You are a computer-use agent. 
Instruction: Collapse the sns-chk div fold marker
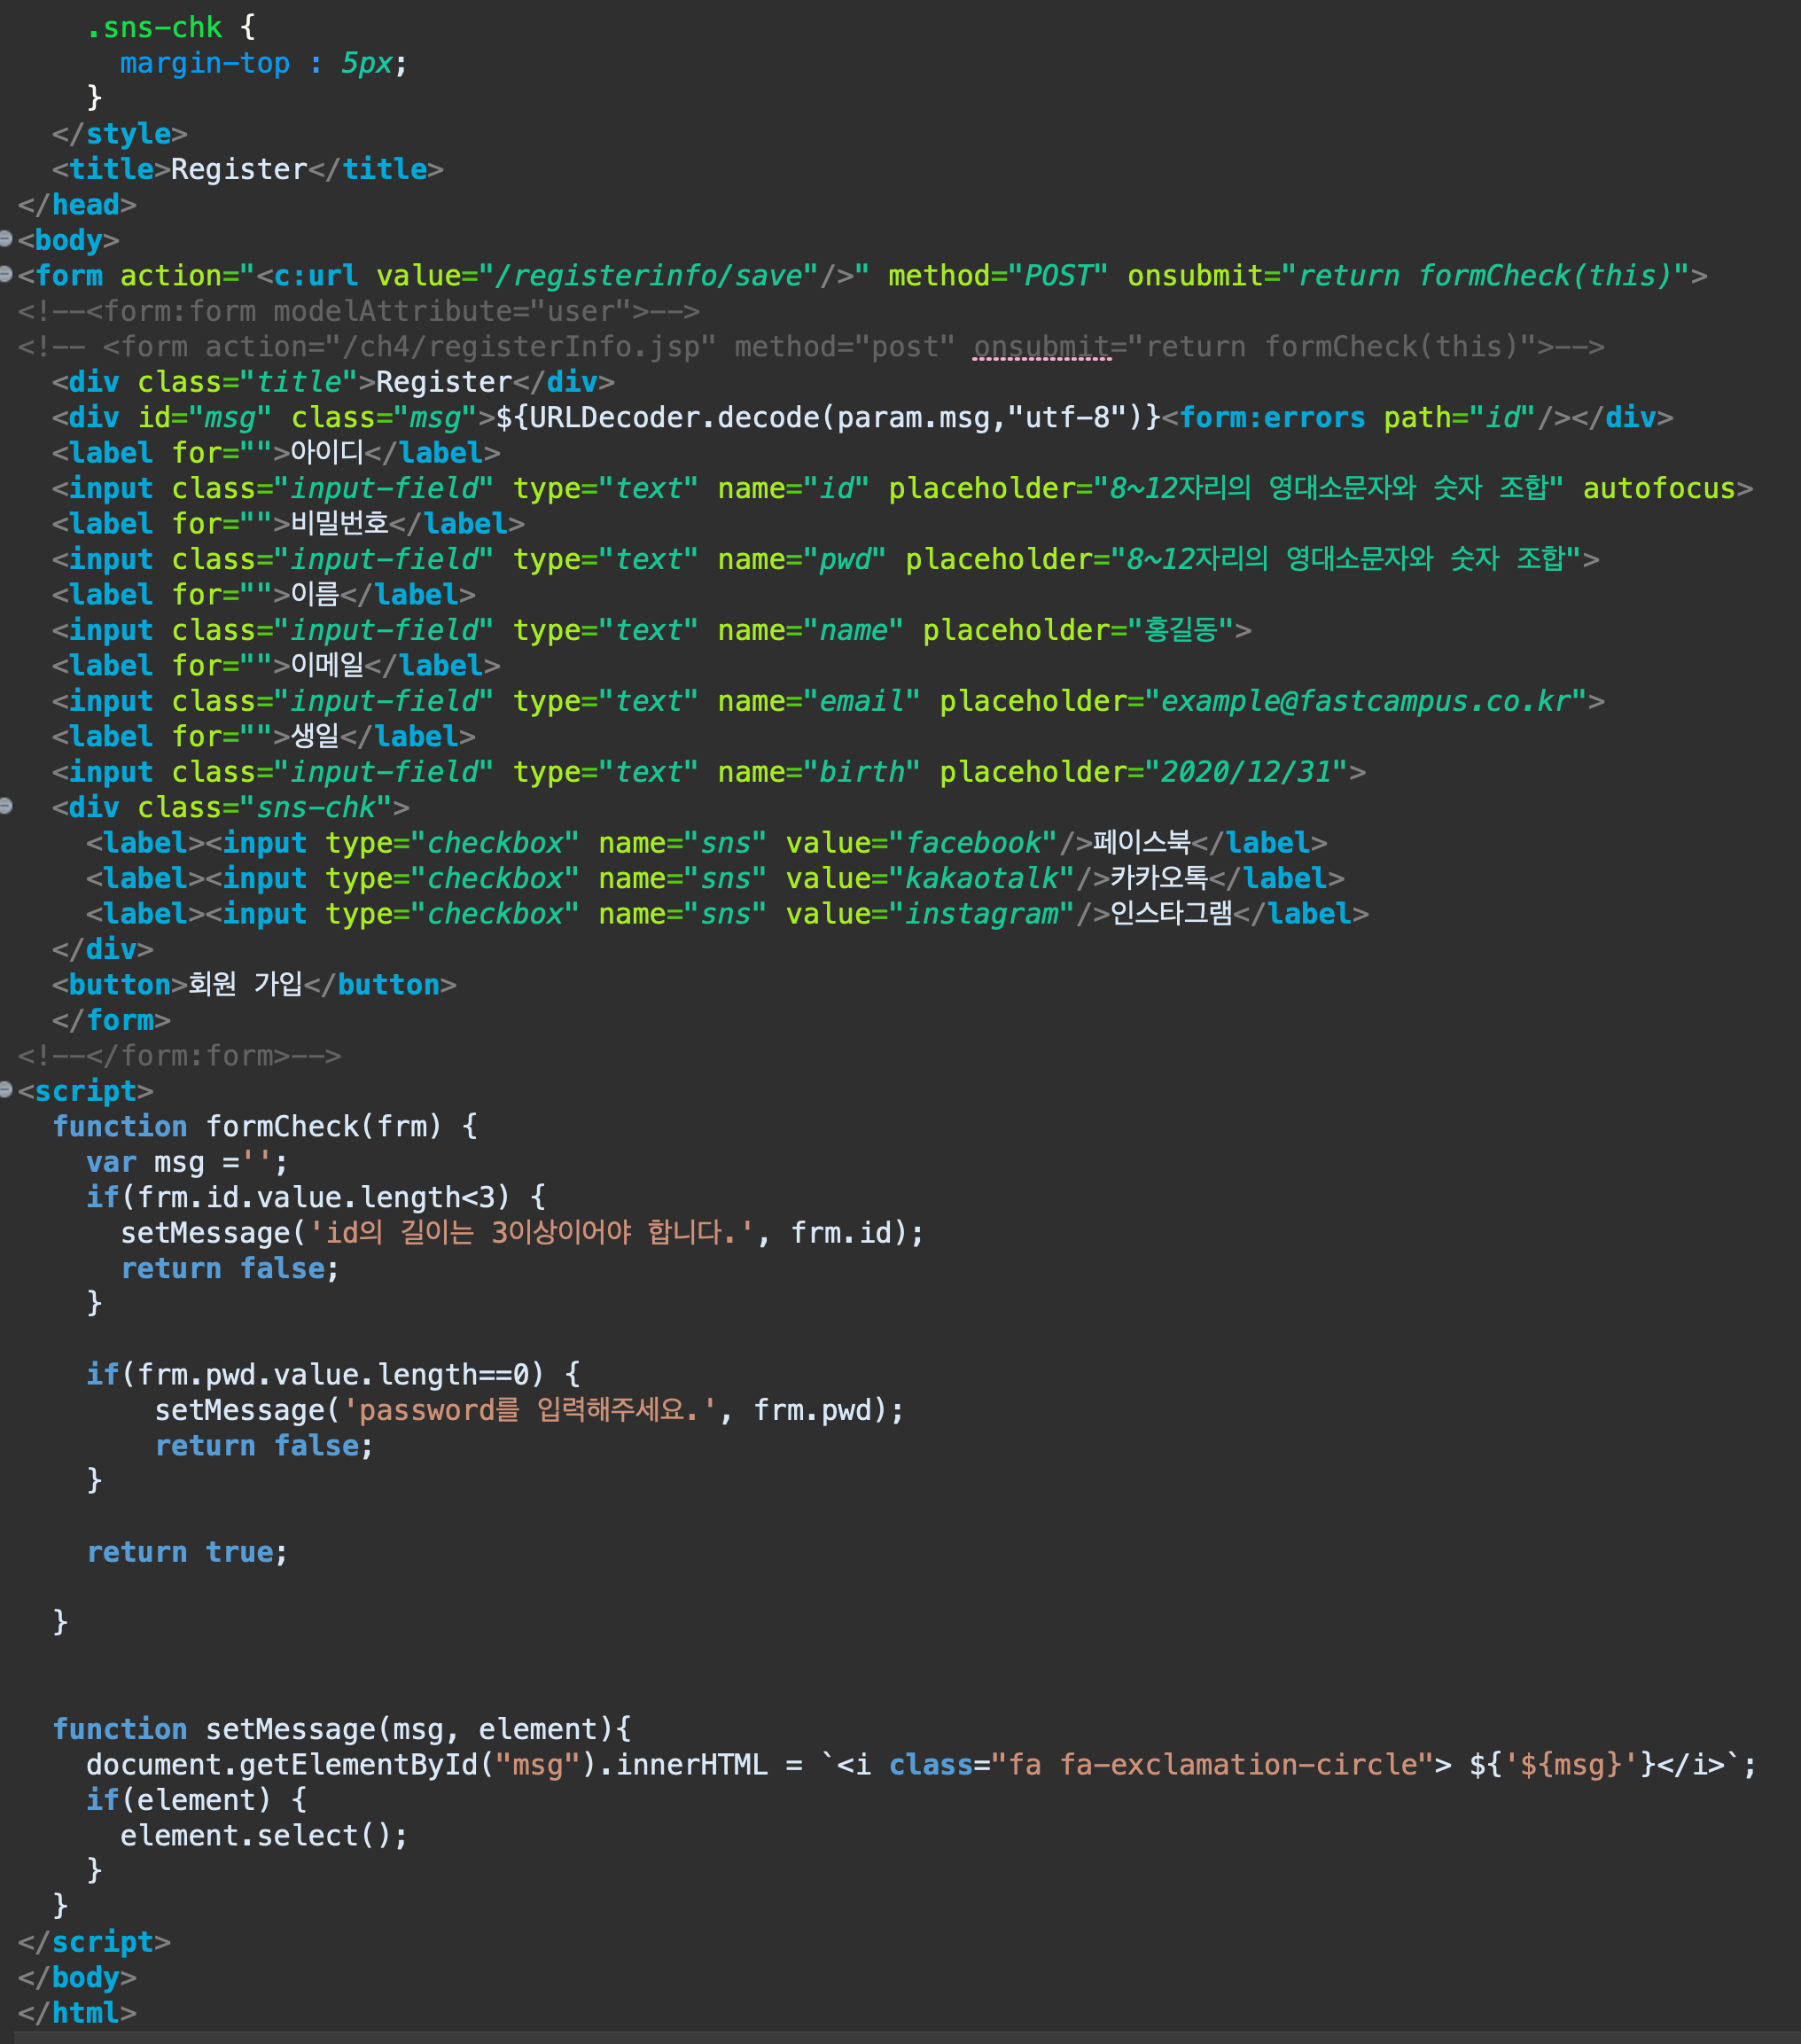tap(6, 806)
